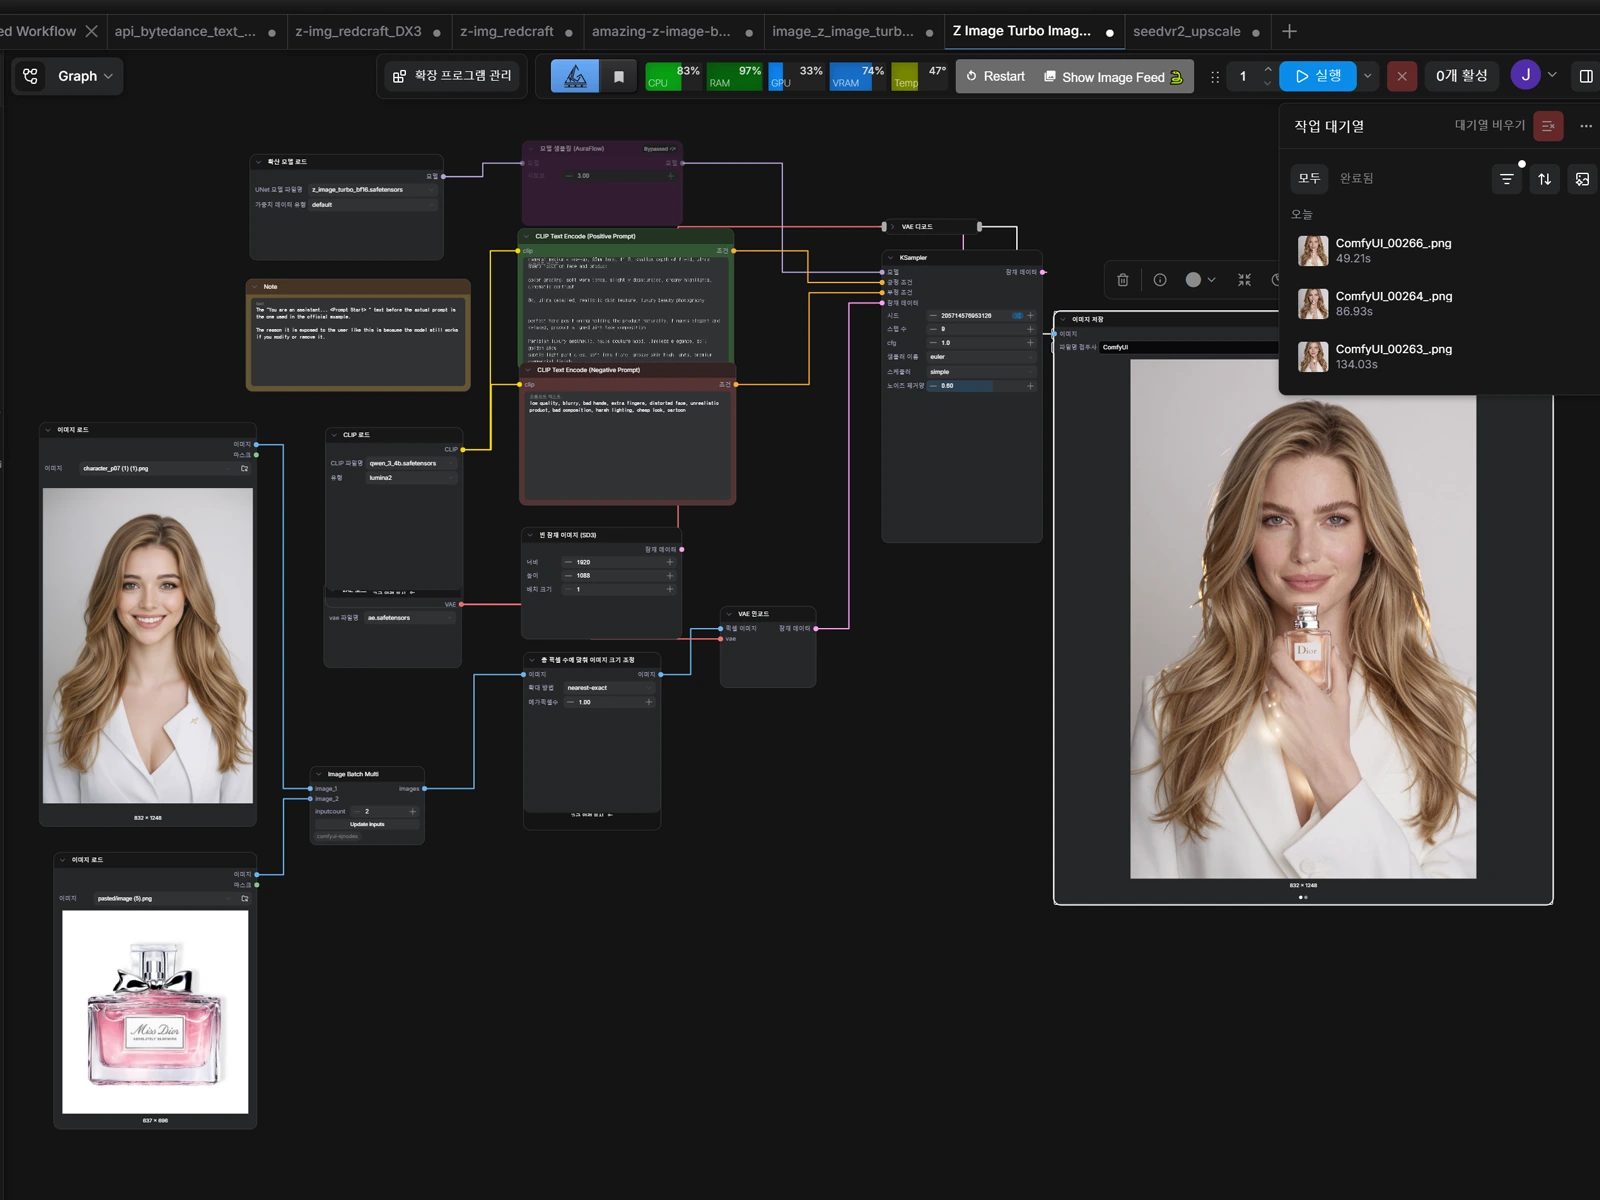Collapse the node using the shrink-arrows icon
The width and height of the screenshot is (1600, 1200).
coord(1244,280)
